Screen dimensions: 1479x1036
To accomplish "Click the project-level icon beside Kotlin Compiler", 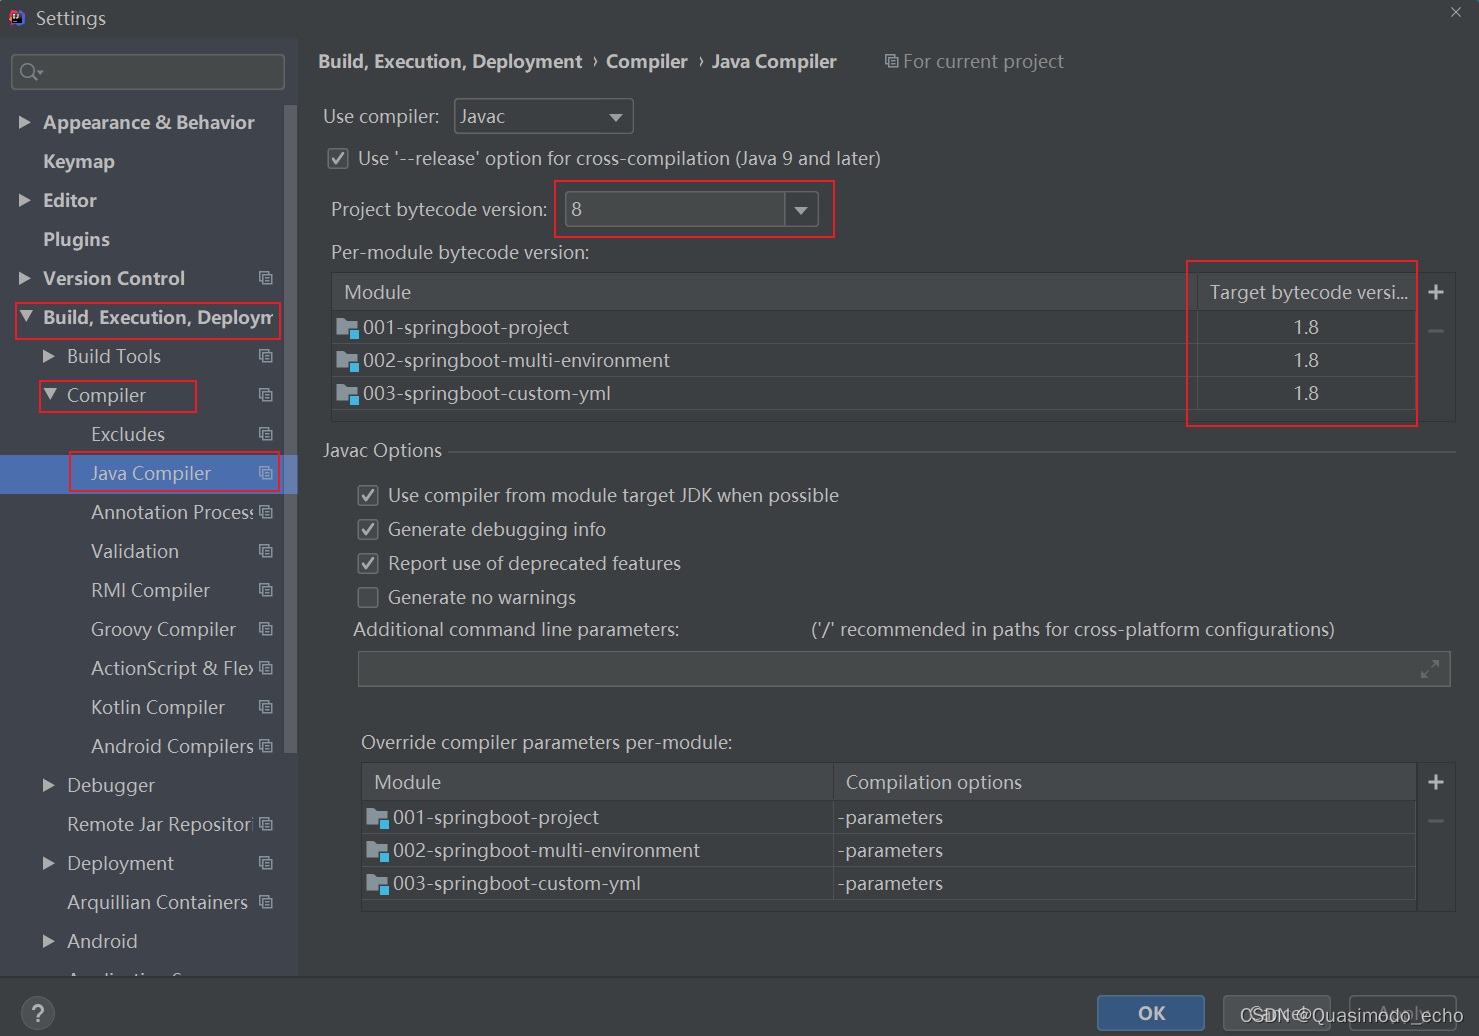I will pos(265,707).
